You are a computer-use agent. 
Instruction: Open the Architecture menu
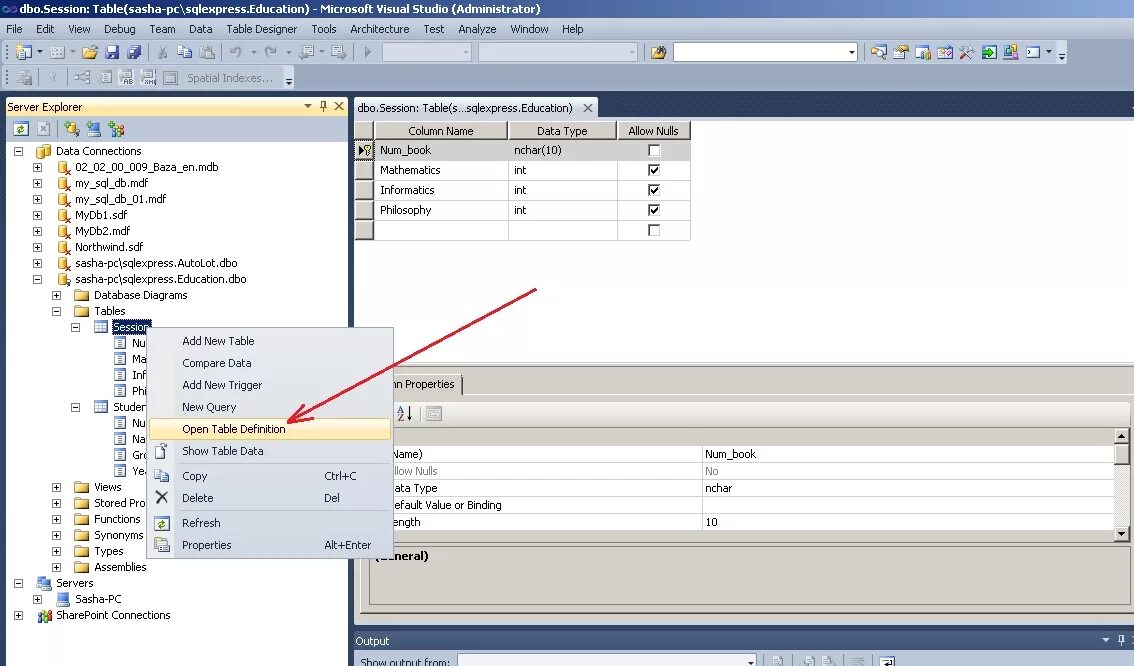pyautogui.click(x=380, y=29)
